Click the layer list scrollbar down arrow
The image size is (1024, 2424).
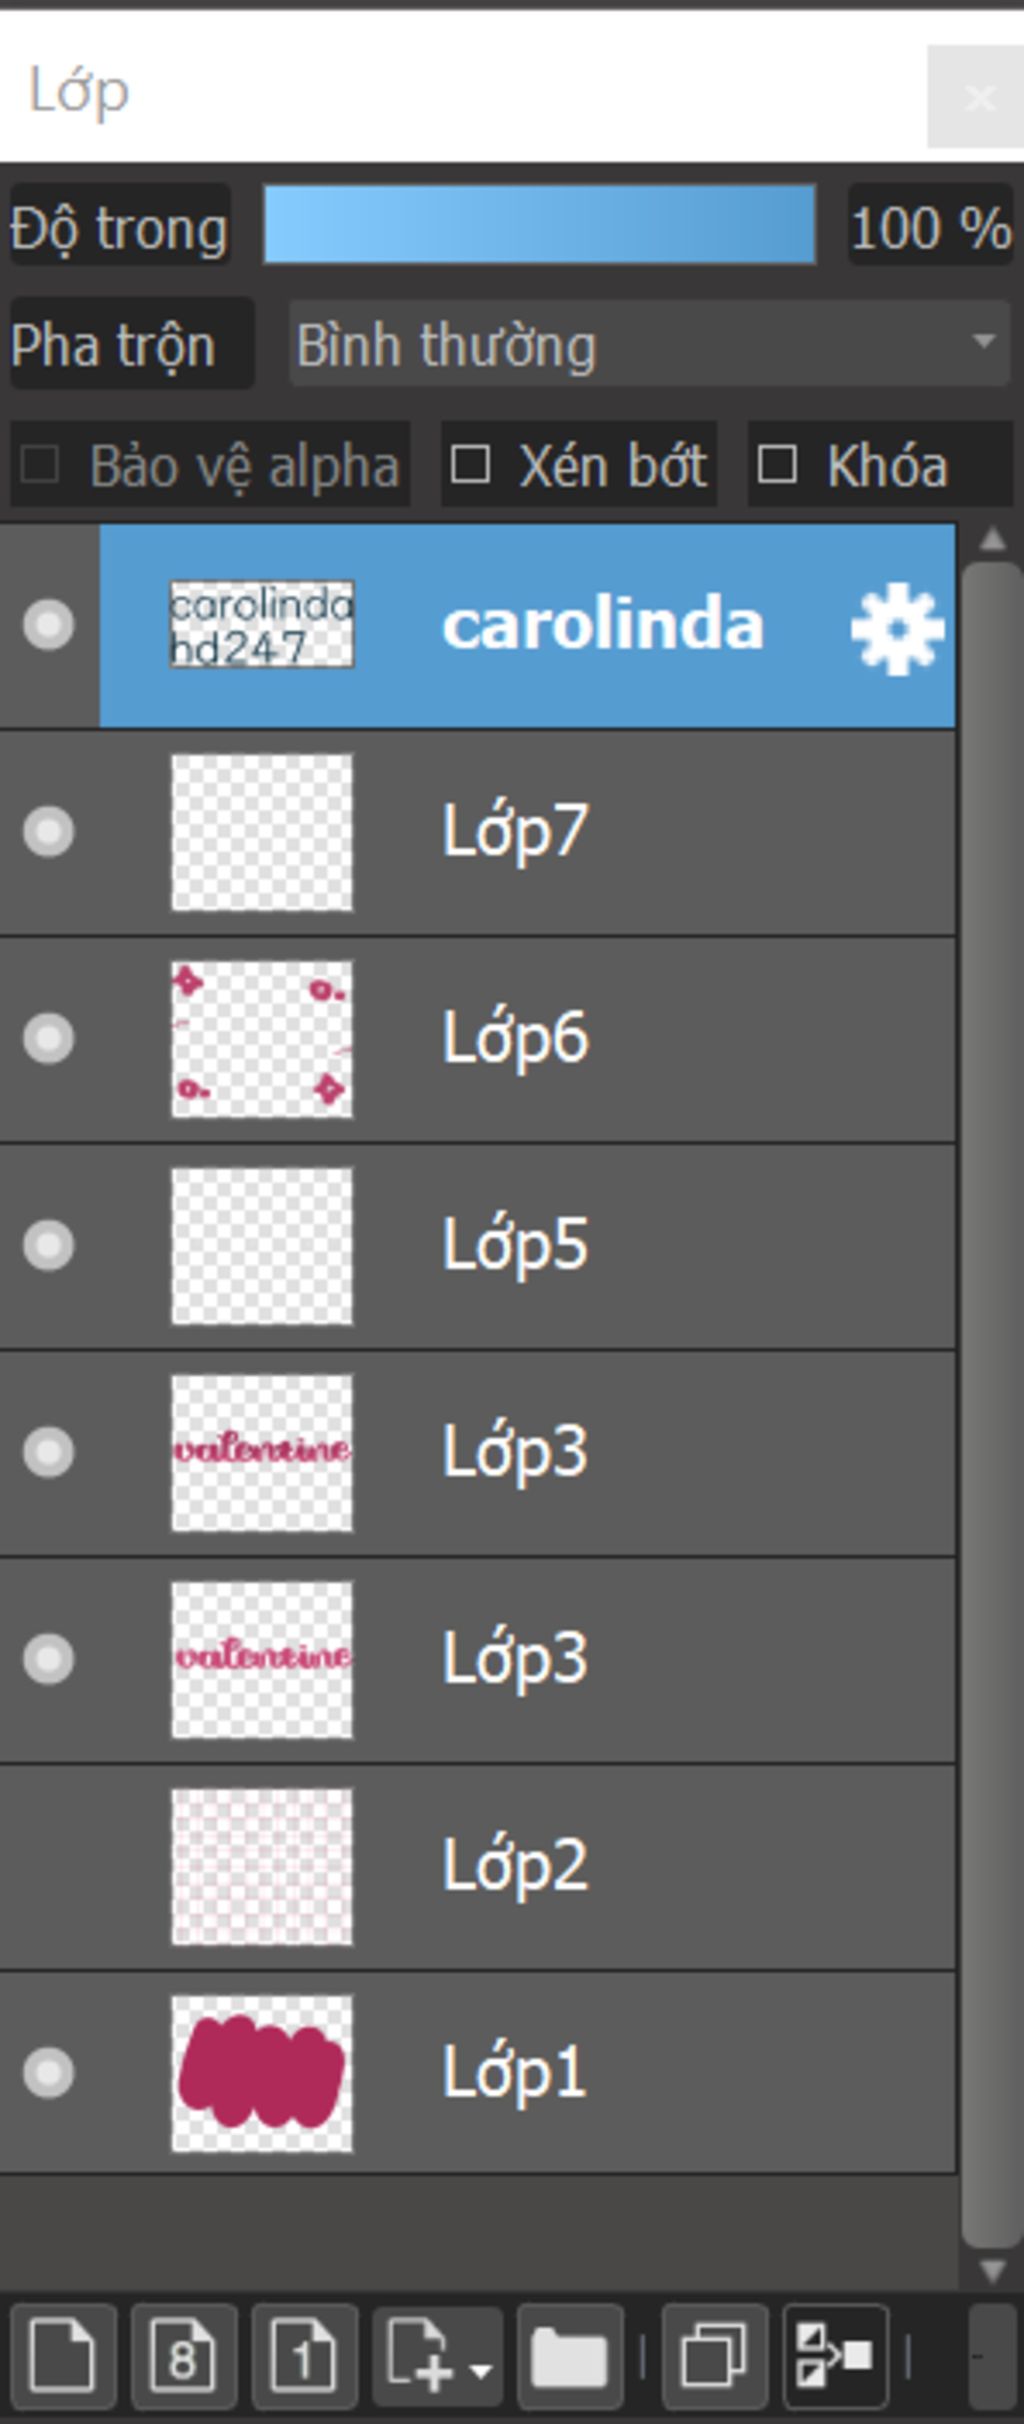tap(992, 2271)
